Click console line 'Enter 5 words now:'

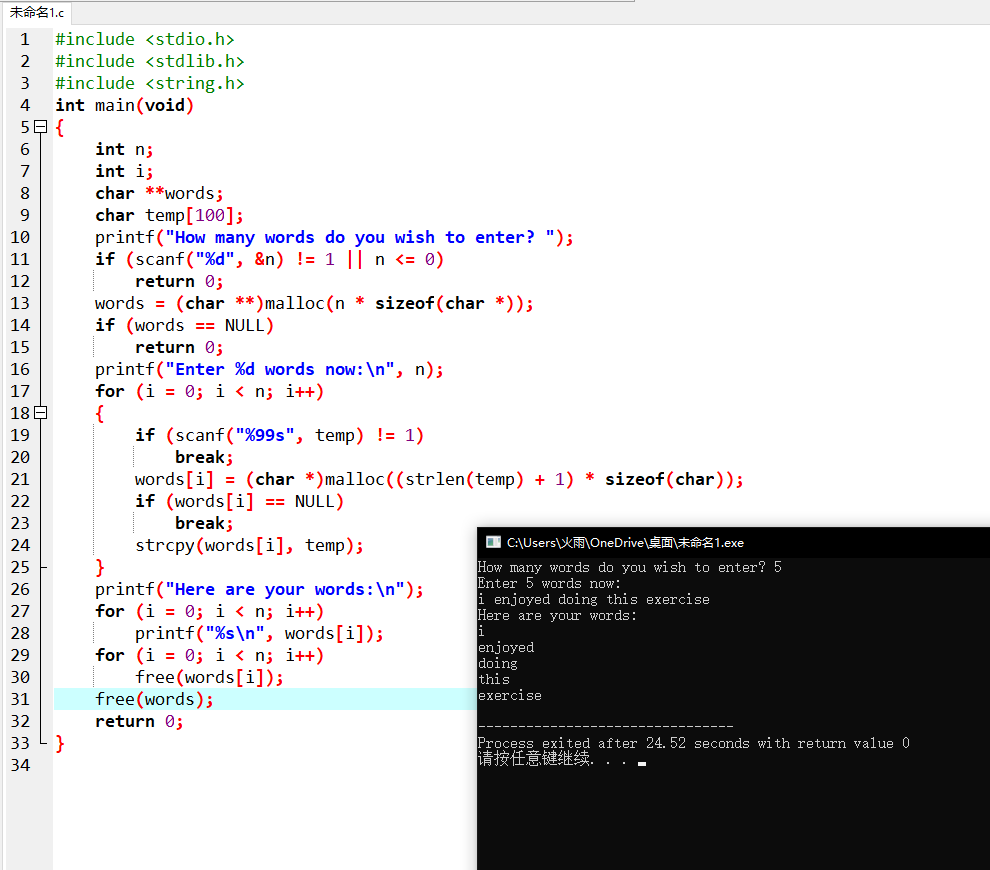[549, 583]
